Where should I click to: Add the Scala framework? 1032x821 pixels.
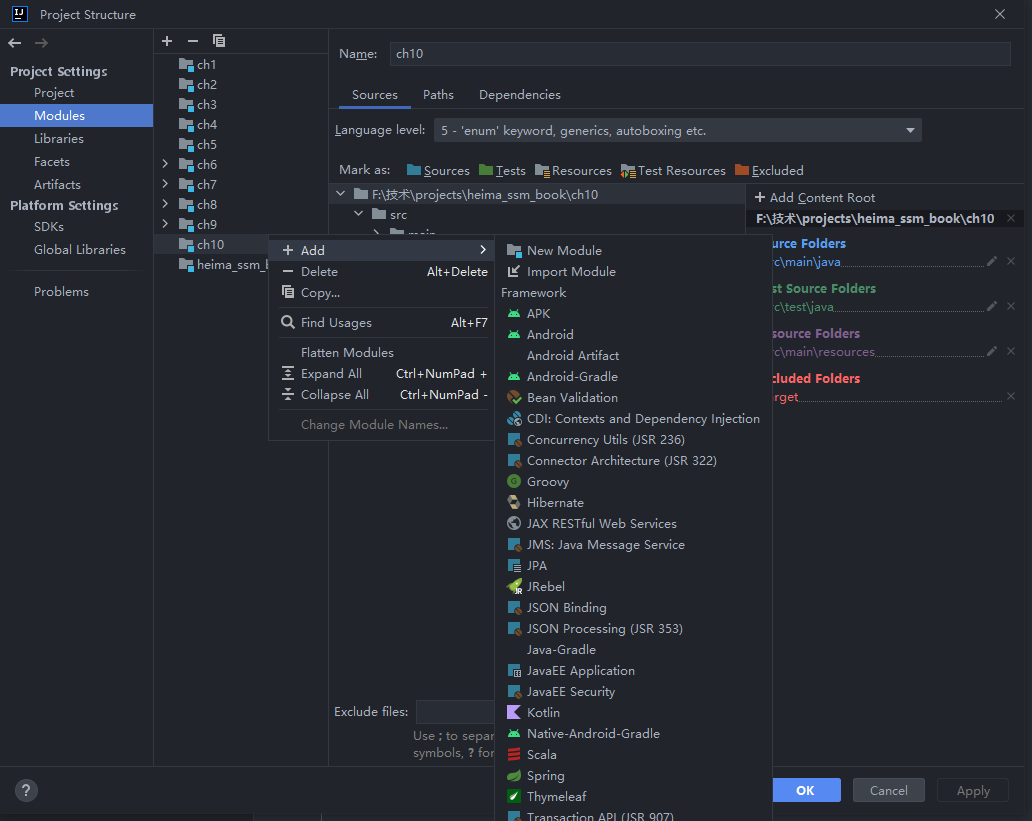pos(633,755)
